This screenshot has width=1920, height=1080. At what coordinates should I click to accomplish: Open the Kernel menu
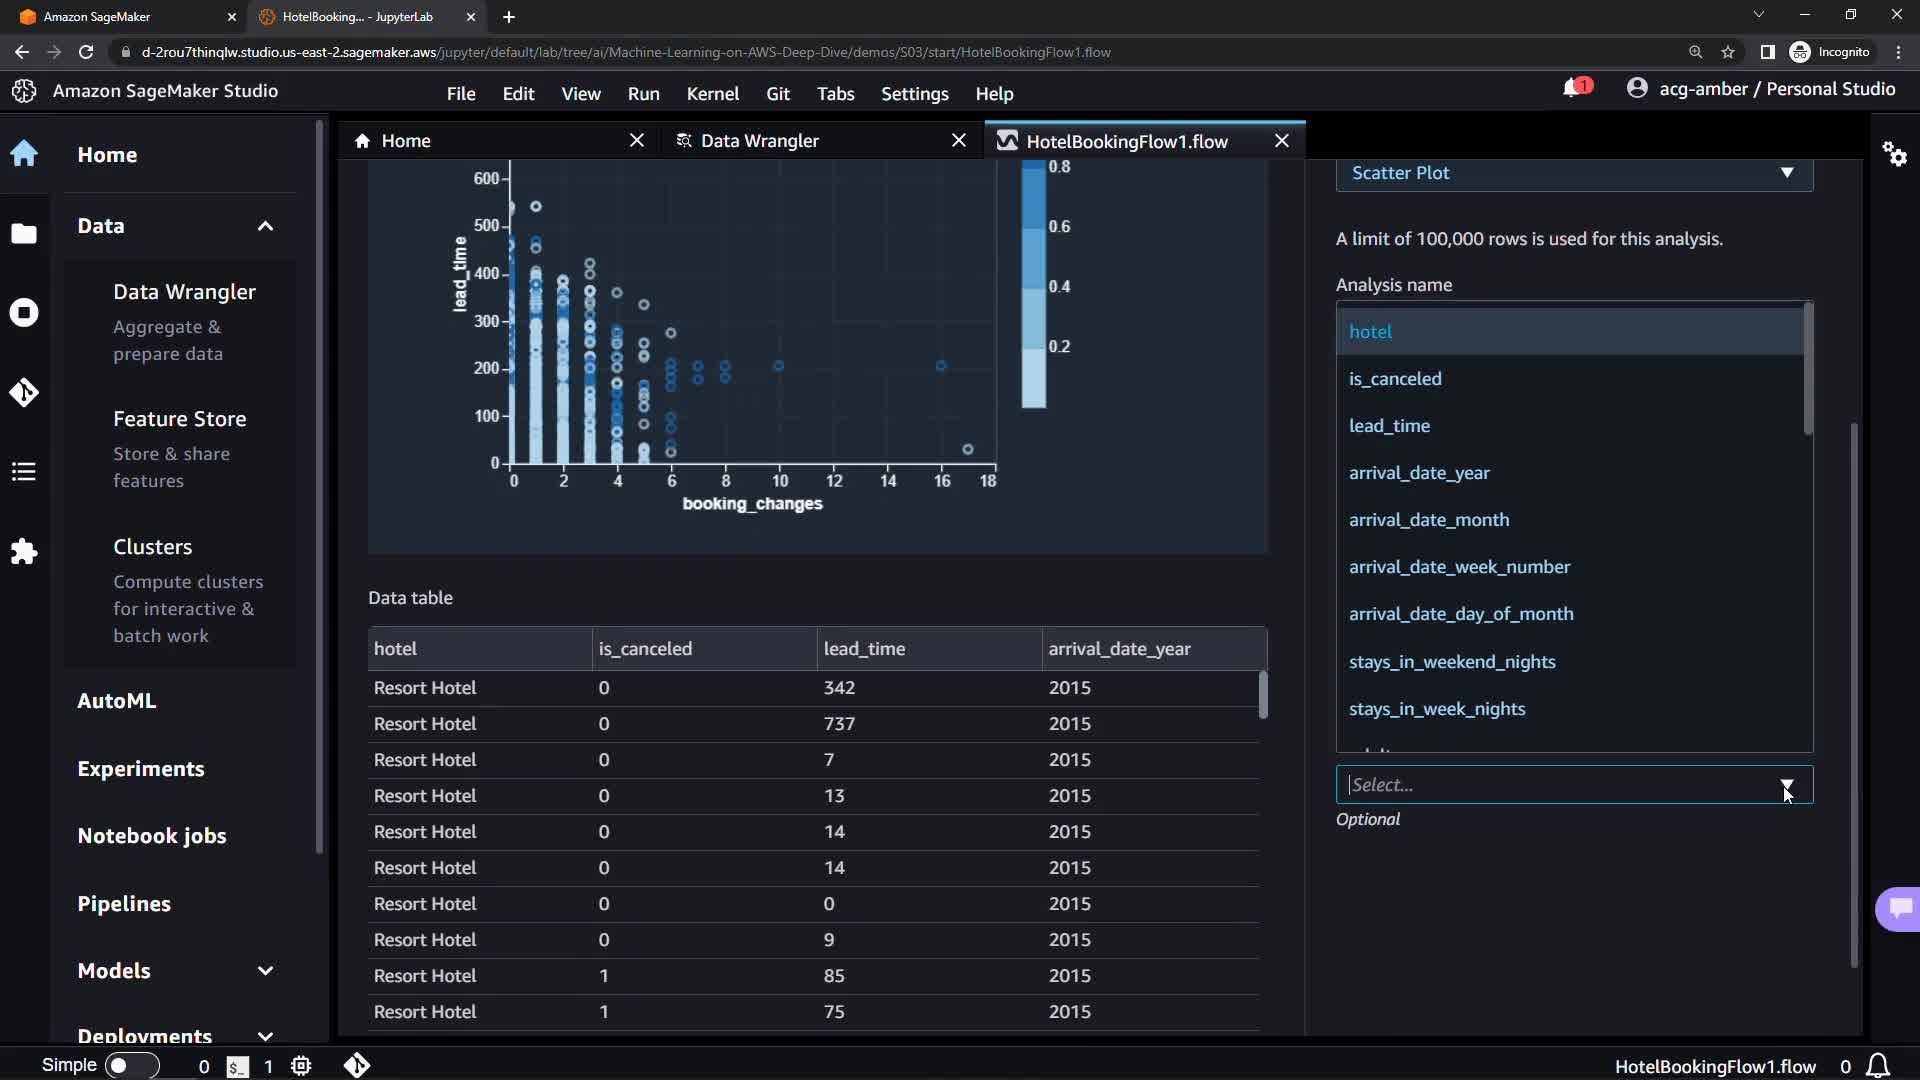tap(712, 93)
